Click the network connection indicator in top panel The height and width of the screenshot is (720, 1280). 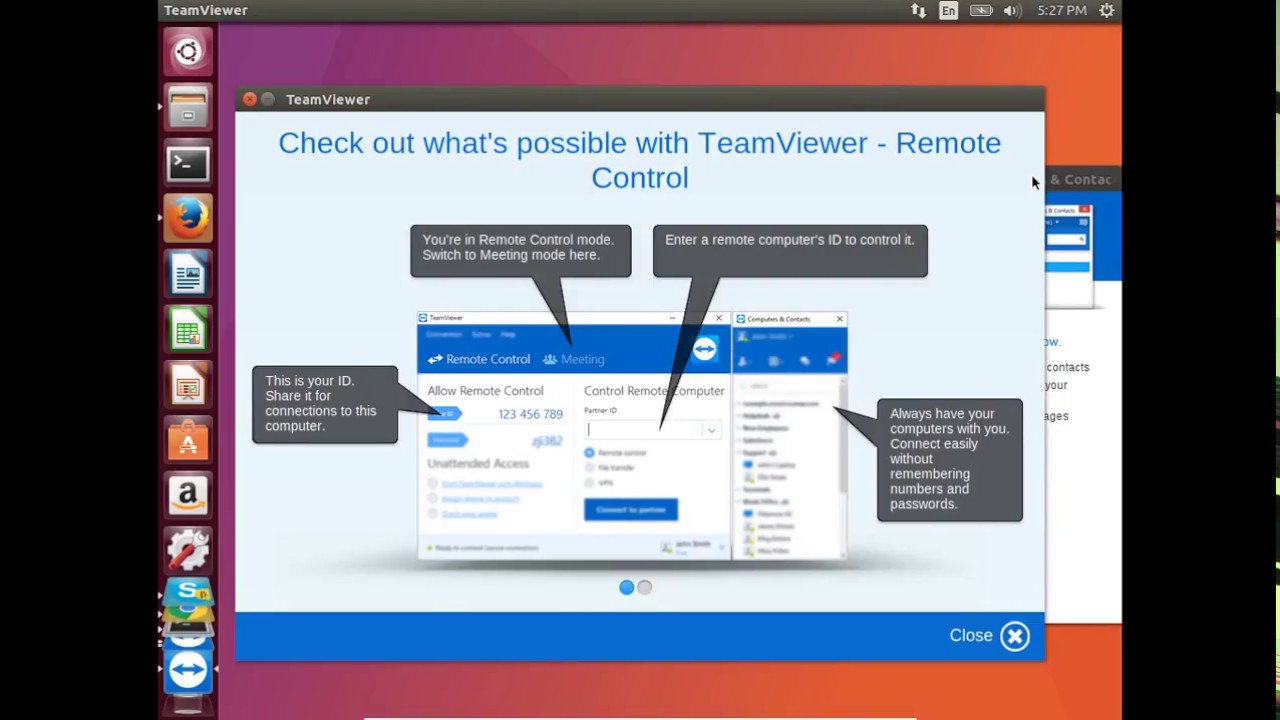click(x=918, y=10)
